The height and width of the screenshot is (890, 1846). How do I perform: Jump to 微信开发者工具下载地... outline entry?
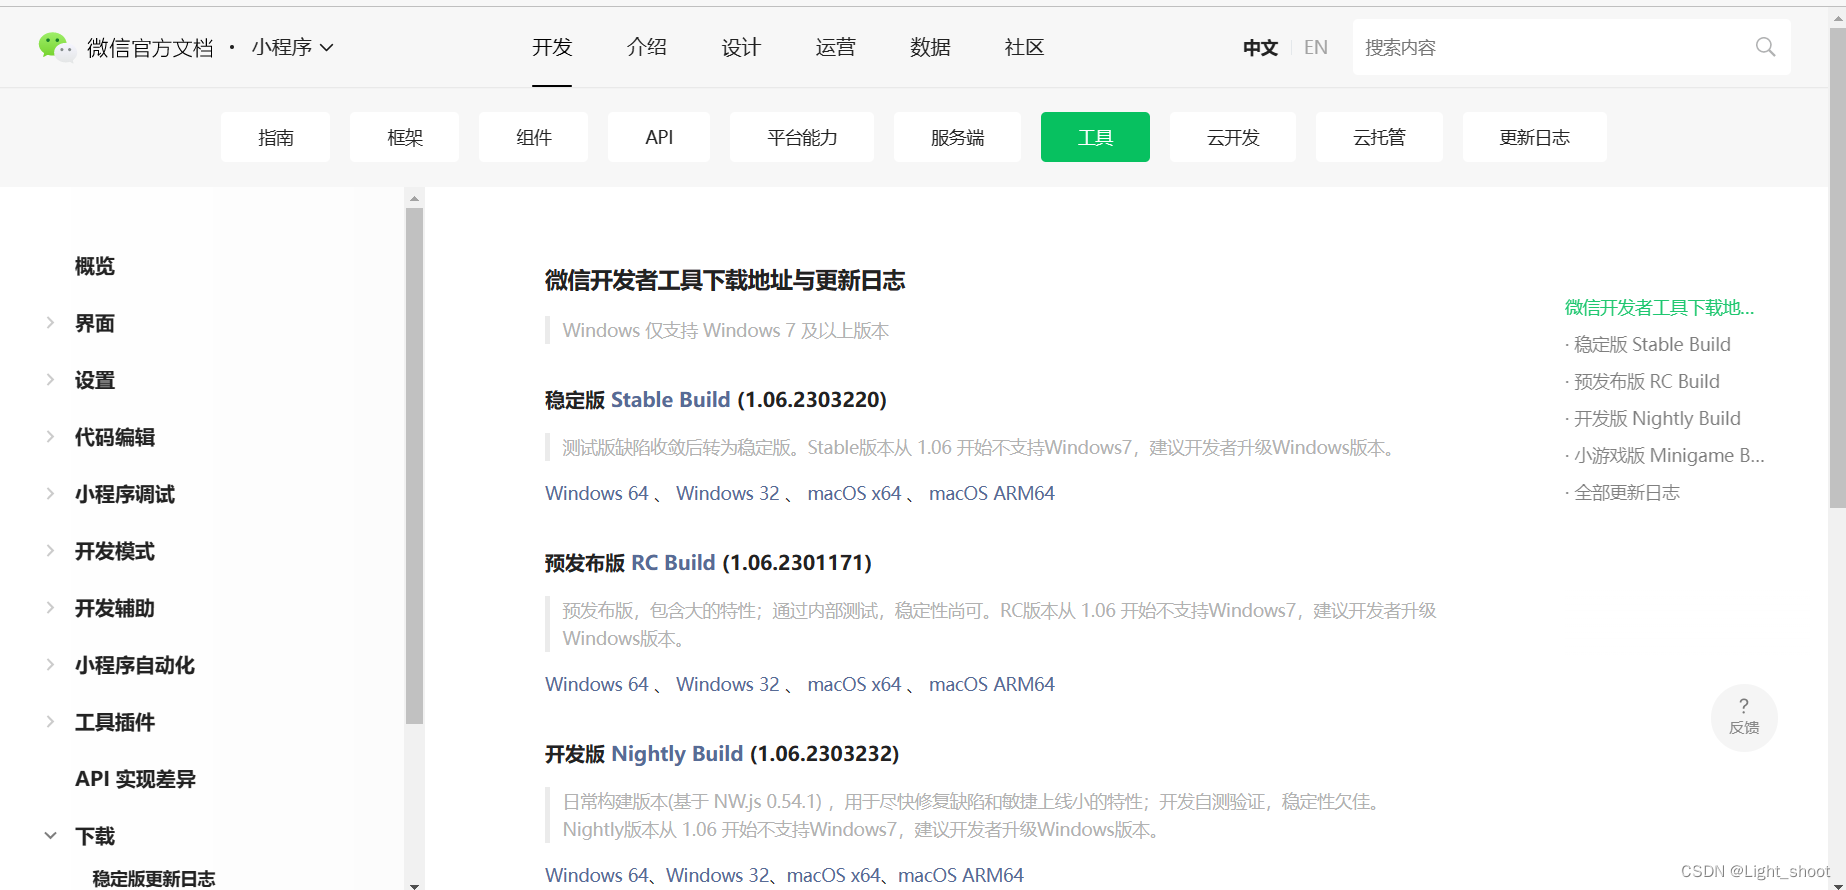pos(1659,307)
